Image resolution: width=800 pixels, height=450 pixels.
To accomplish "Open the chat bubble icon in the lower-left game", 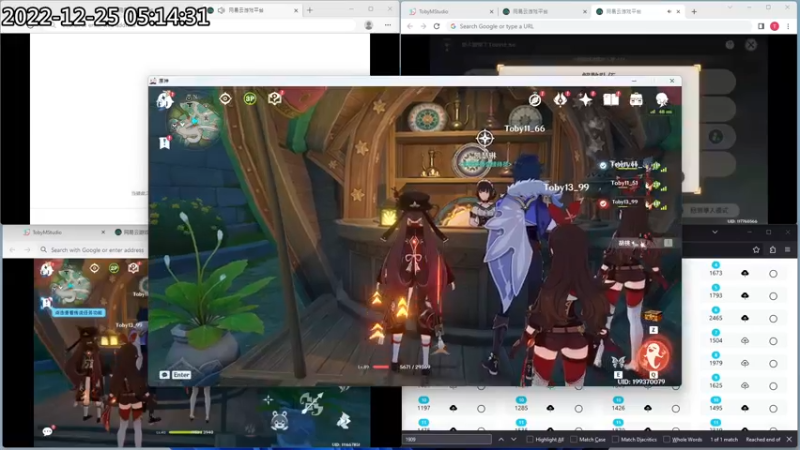I will 47,432.
